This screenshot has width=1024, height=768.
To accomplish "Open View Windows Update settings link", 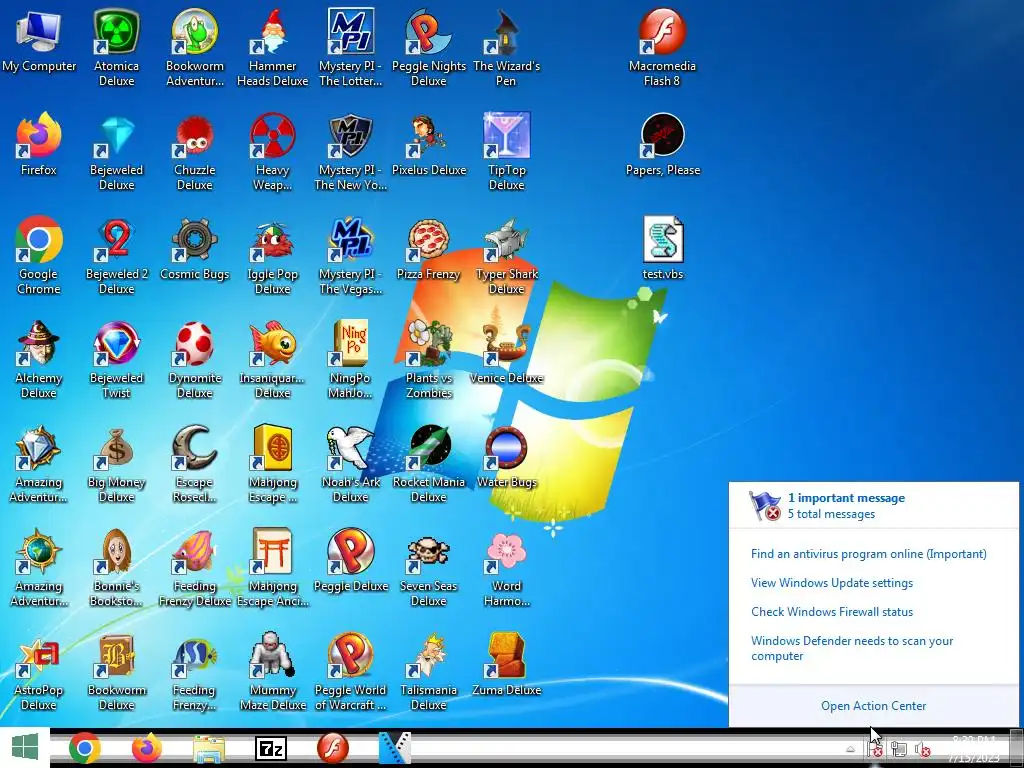I will click(832, 583).
